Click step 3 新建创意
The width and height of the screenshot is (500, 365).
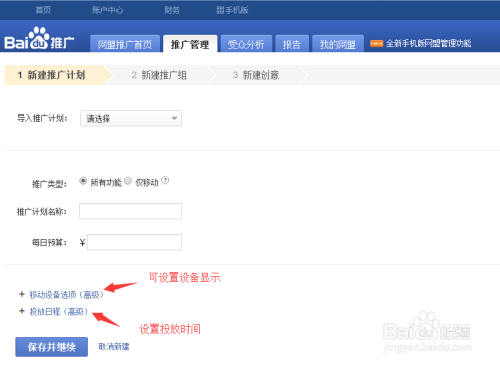(256, 75)
